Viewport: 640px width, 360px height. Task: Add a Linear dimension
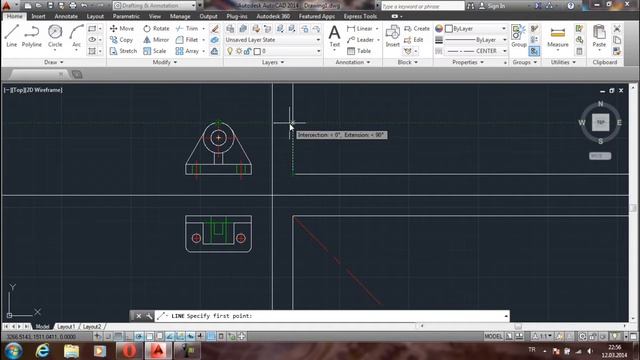[360, 29]
